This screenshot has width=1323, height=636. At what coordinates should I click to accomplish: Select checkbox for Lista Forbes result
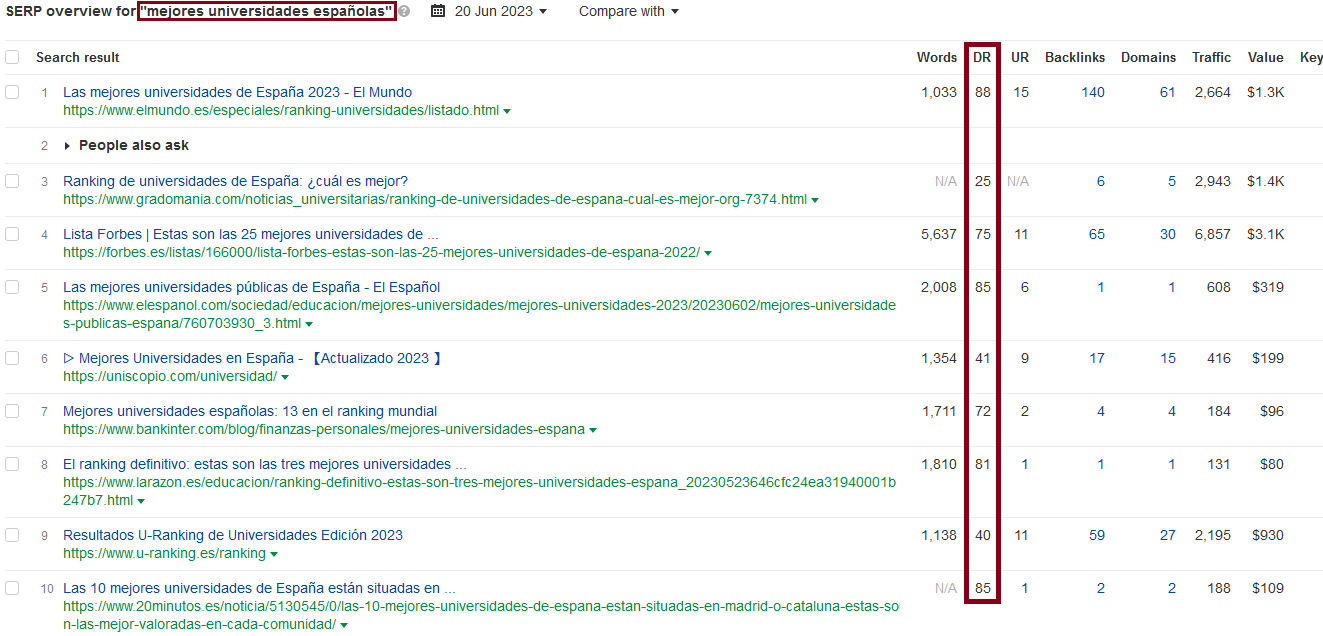point(12,234)
